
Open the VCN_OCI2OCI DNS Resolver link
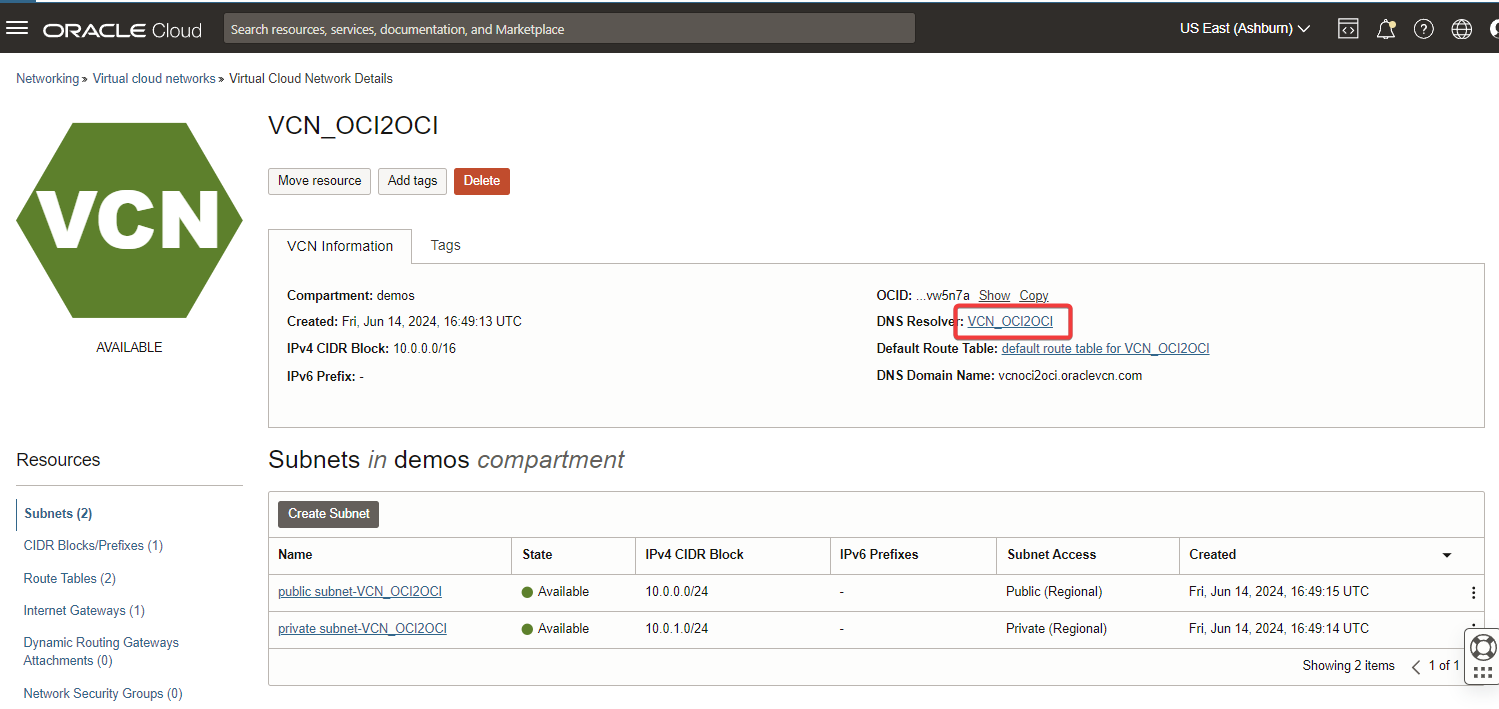coord(1010,322)
